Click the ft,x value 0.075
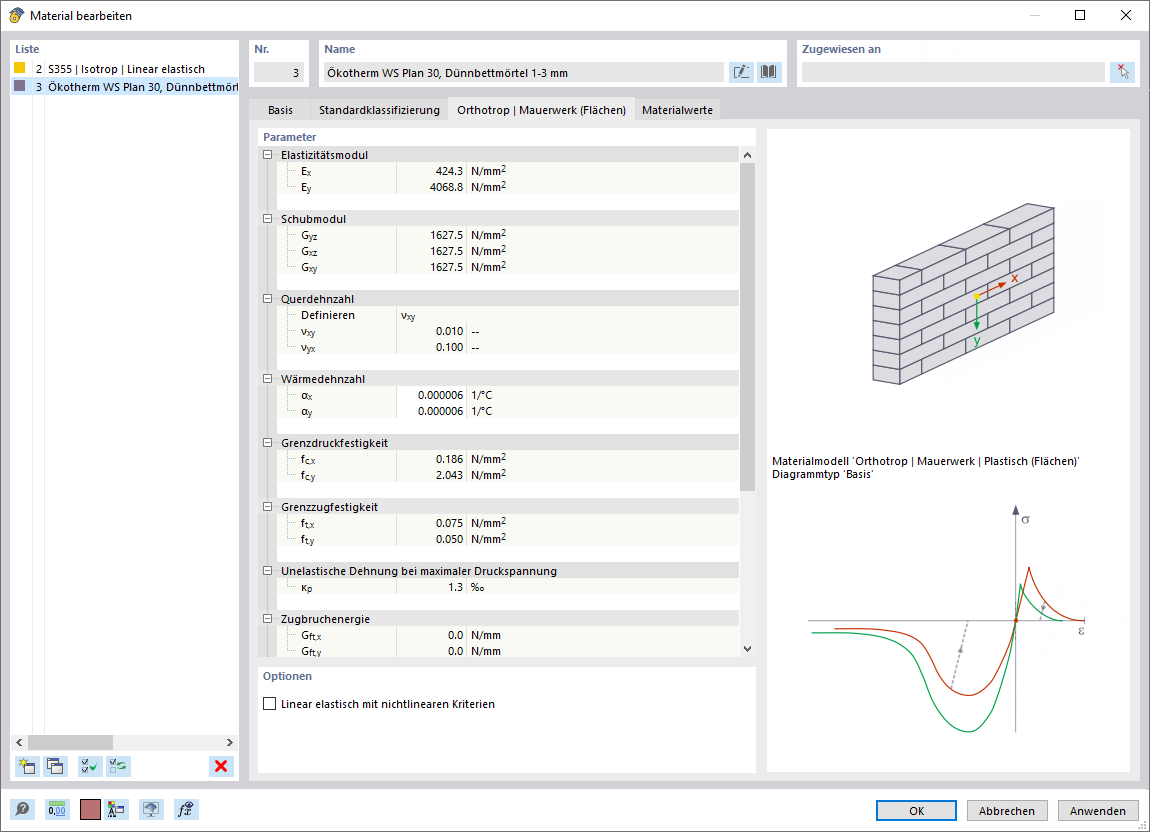 (x=431, y=523)
